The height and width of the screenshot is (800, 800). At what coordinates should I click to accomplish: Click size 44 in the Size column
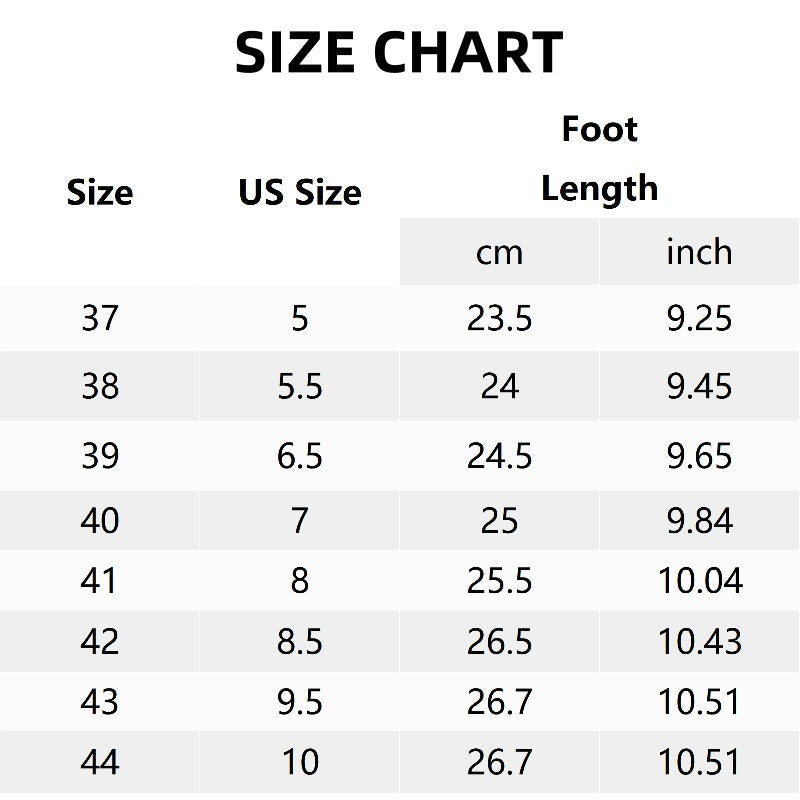click(x=100, y=763)
